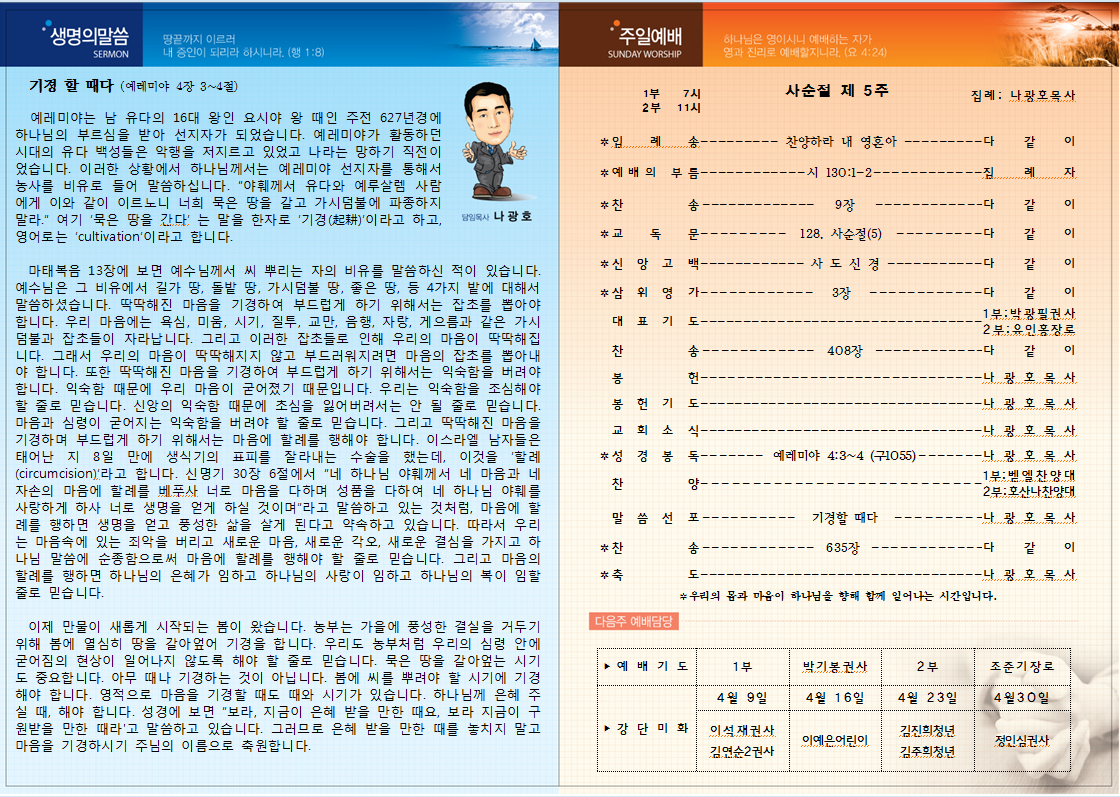Viewport: 1120px width, 797px height.
Task: Click the paragraph beginning '마태복음 13장에 보면'
Action: coord(278,431)
